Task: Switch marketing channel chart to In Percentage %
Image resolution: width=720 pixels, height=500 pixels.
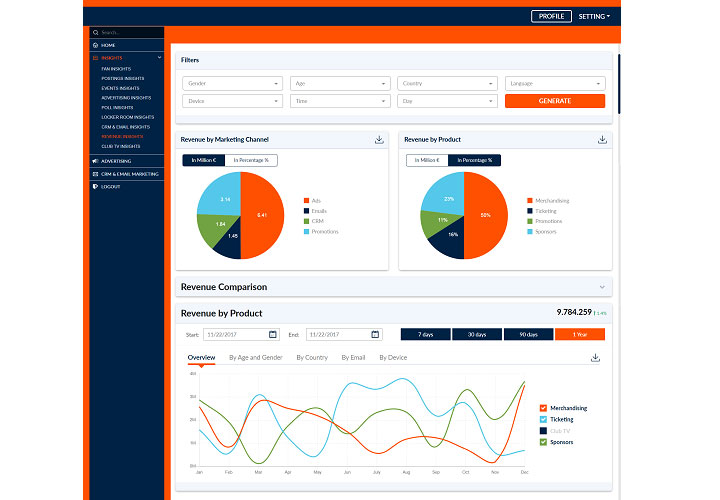Action: (x=251, y=160)
